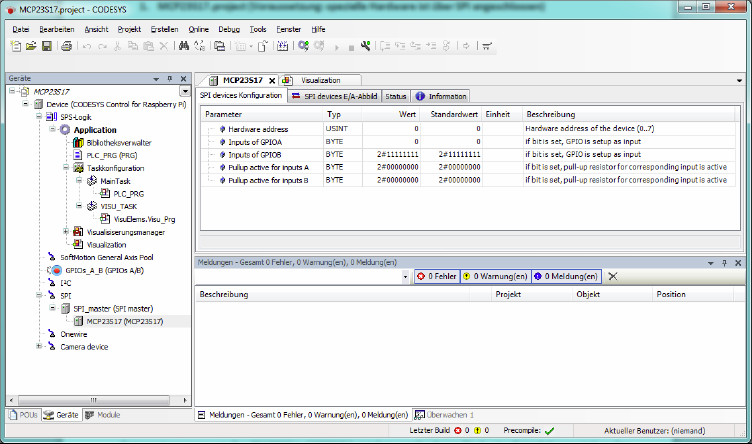The width and height of the screenshot is (752, 444).
Task: Open the project tree dropdown beside MCP23S17
Action: point(185,91)
